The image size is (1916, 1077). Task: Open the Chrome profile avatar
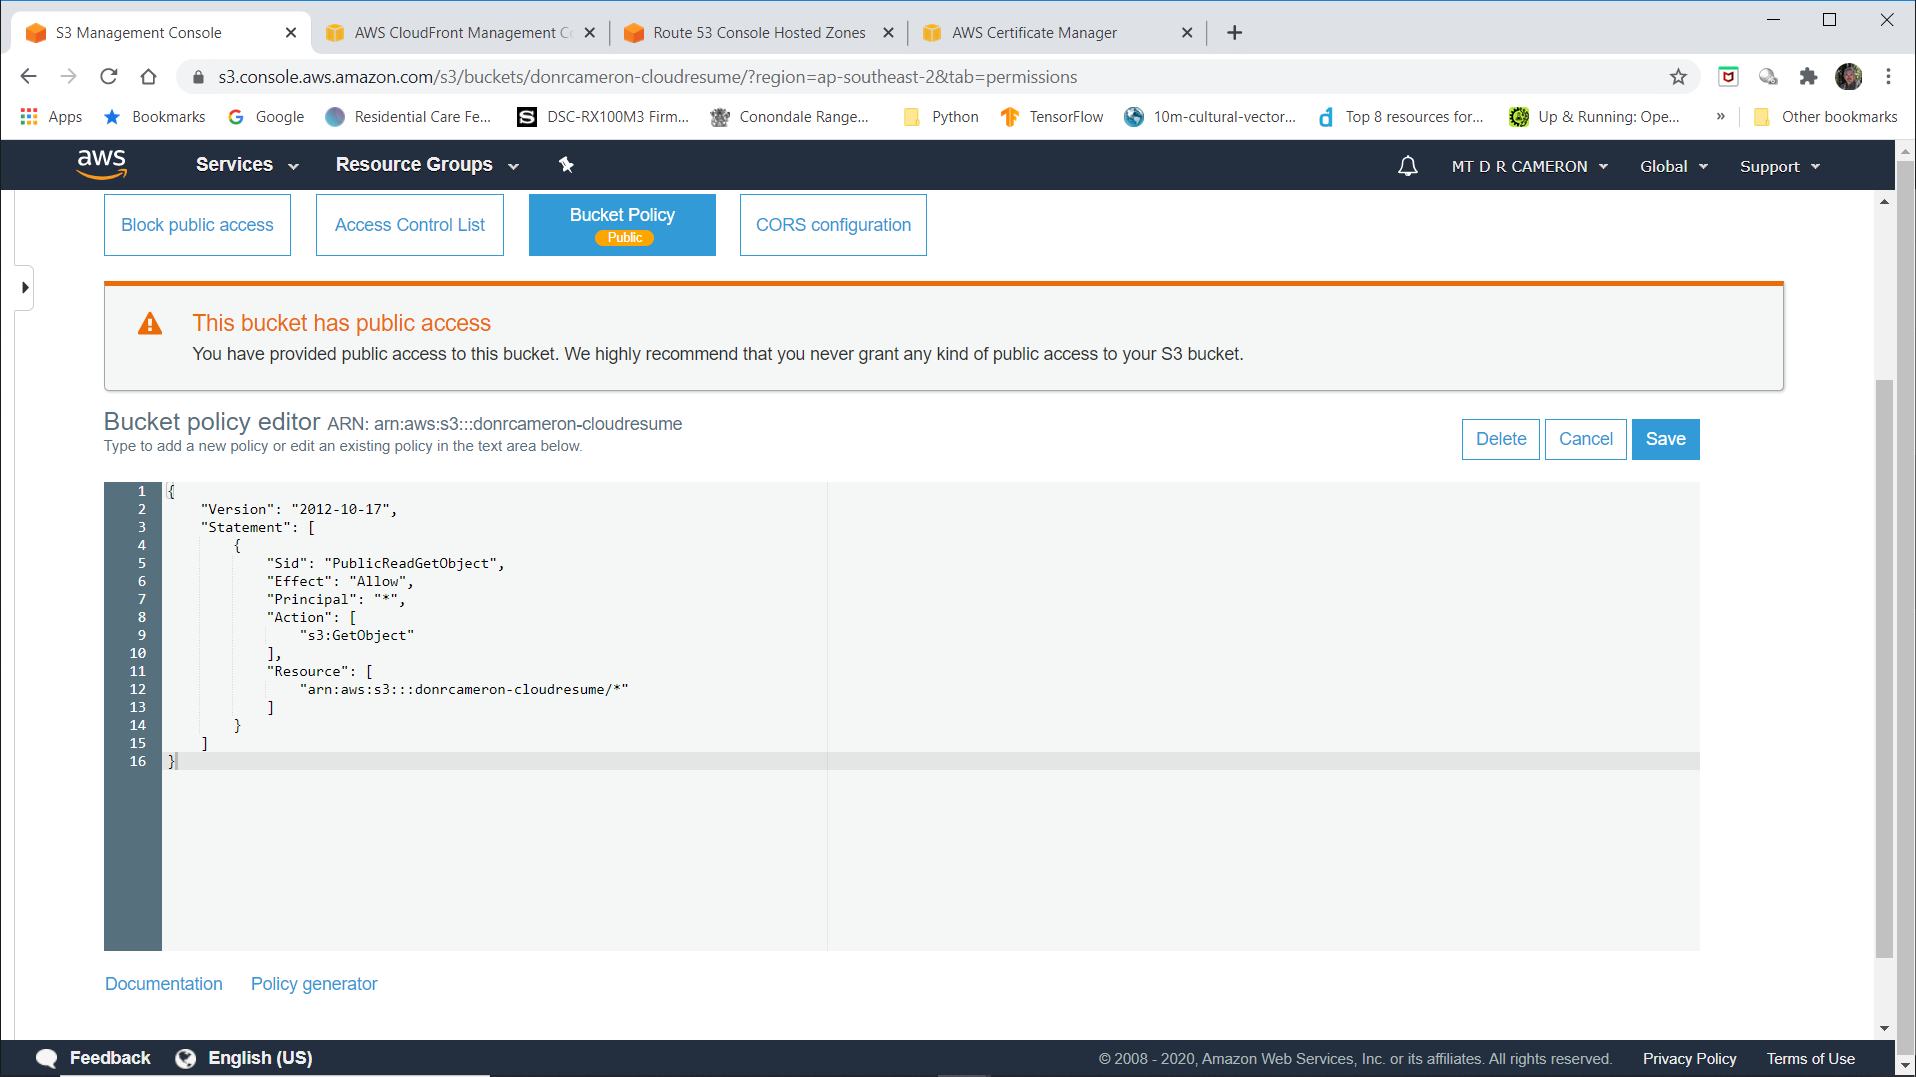1848,77
